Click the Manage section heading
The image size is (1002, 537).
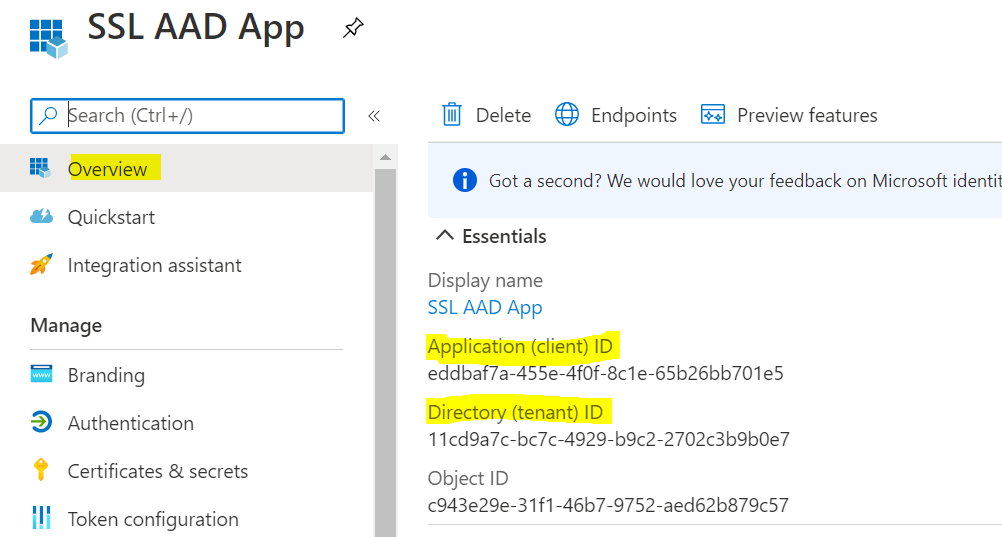pyautogui.click(x=66, y=325)
